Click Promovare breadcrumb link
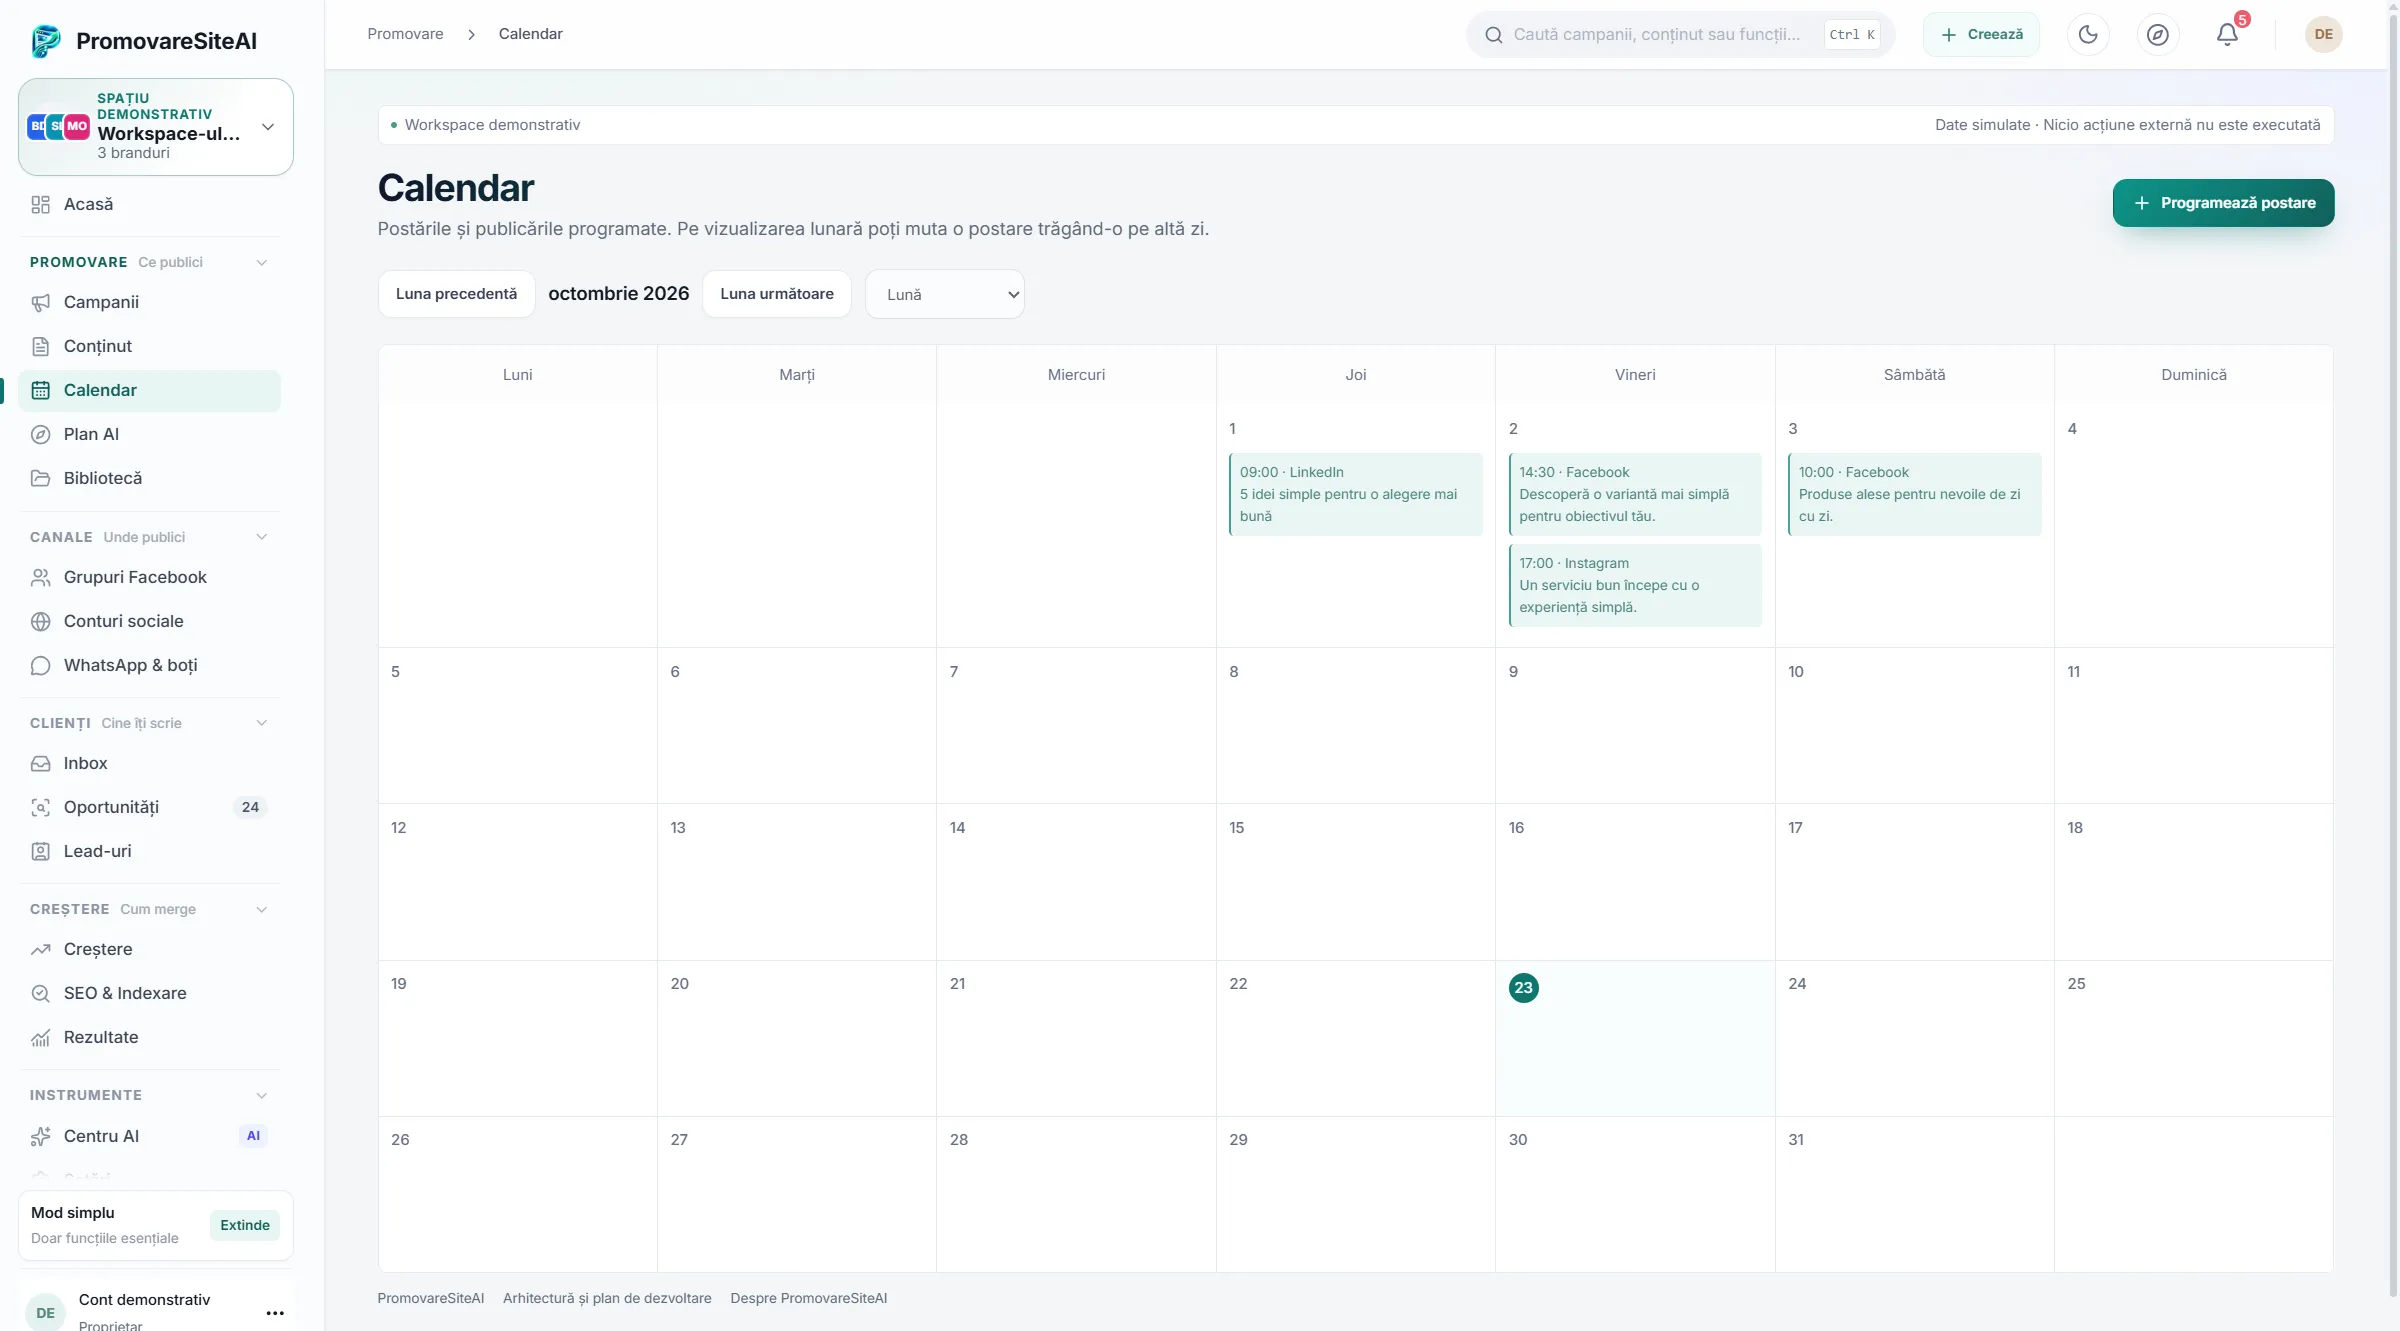The image size is (2400, 1331). [405, 34]
